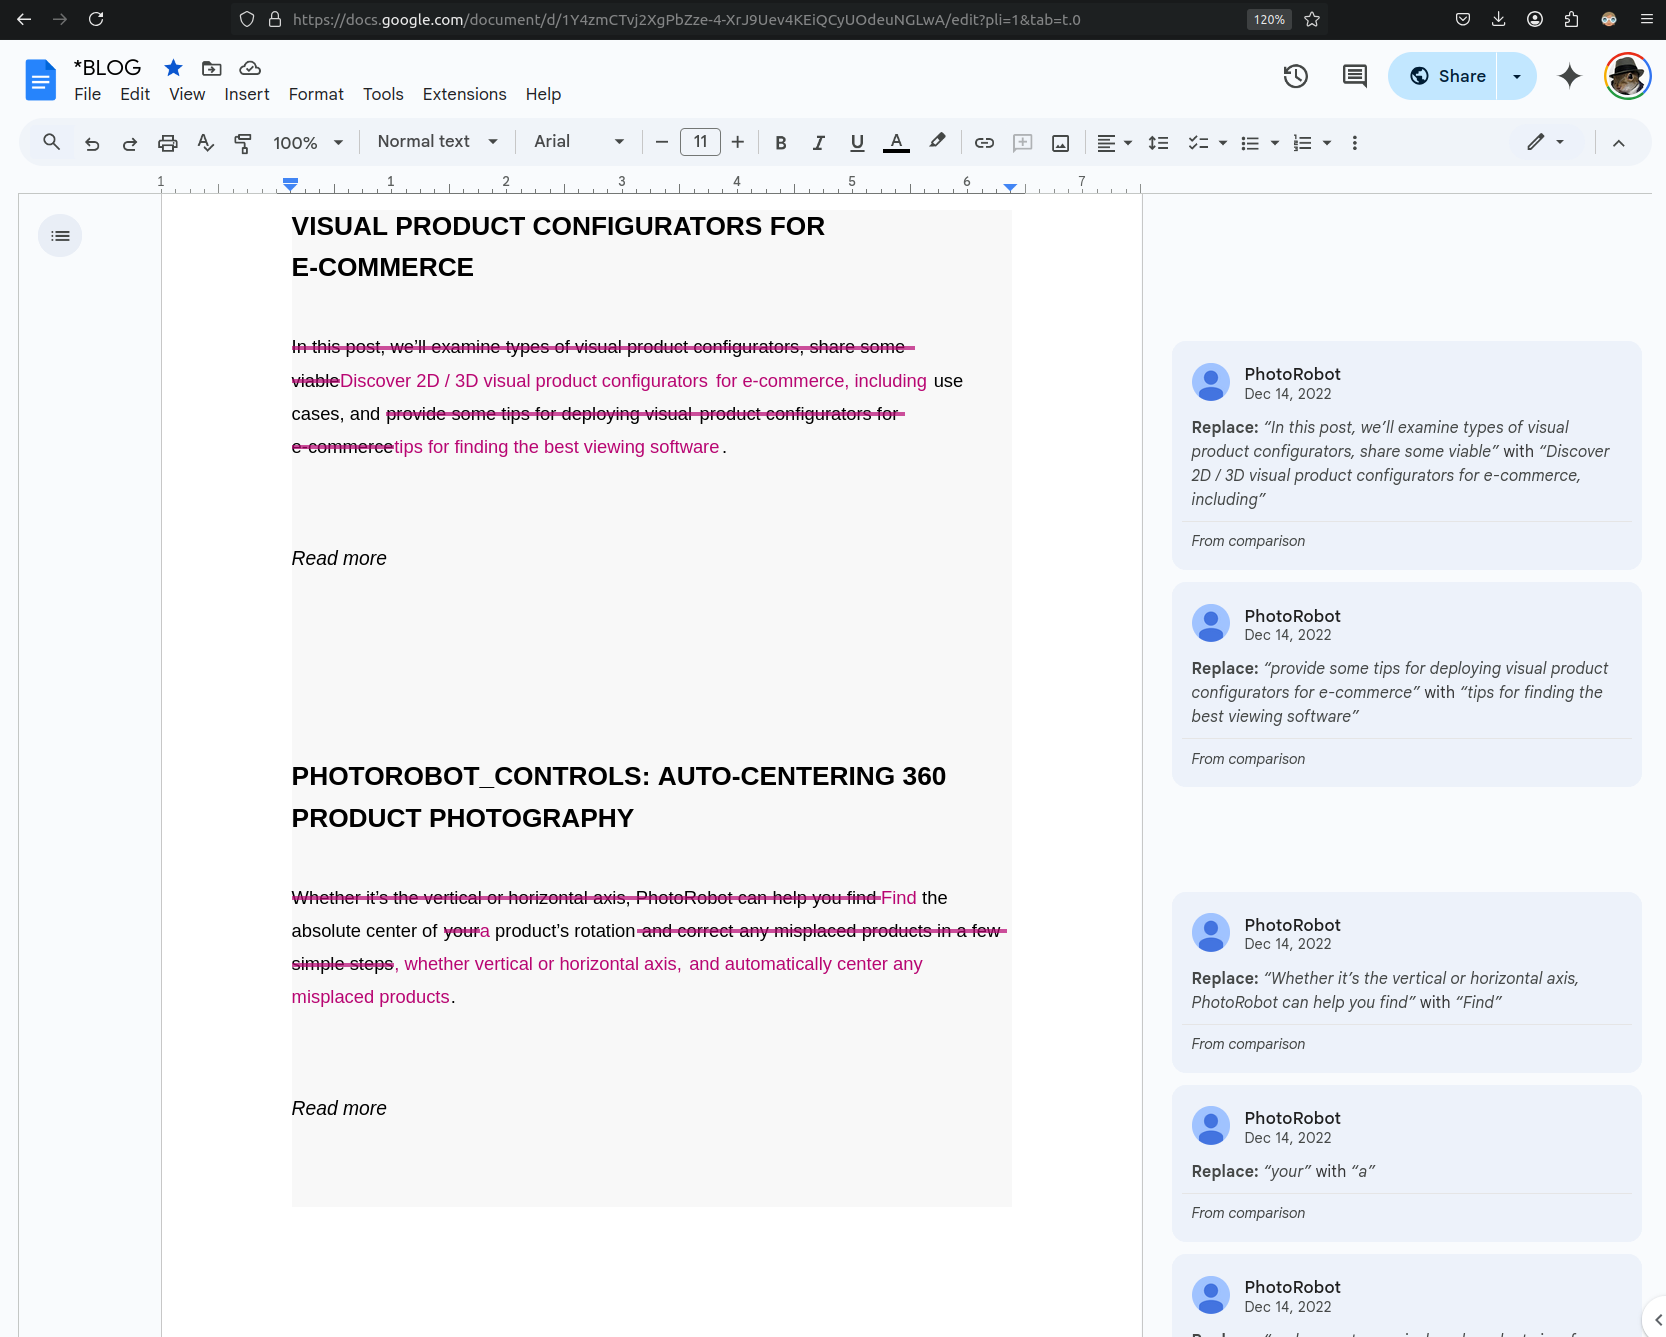Expand the numbered list options arrow
The width and height of the screenshot is (1666, 1337).
click(1327, 143)
